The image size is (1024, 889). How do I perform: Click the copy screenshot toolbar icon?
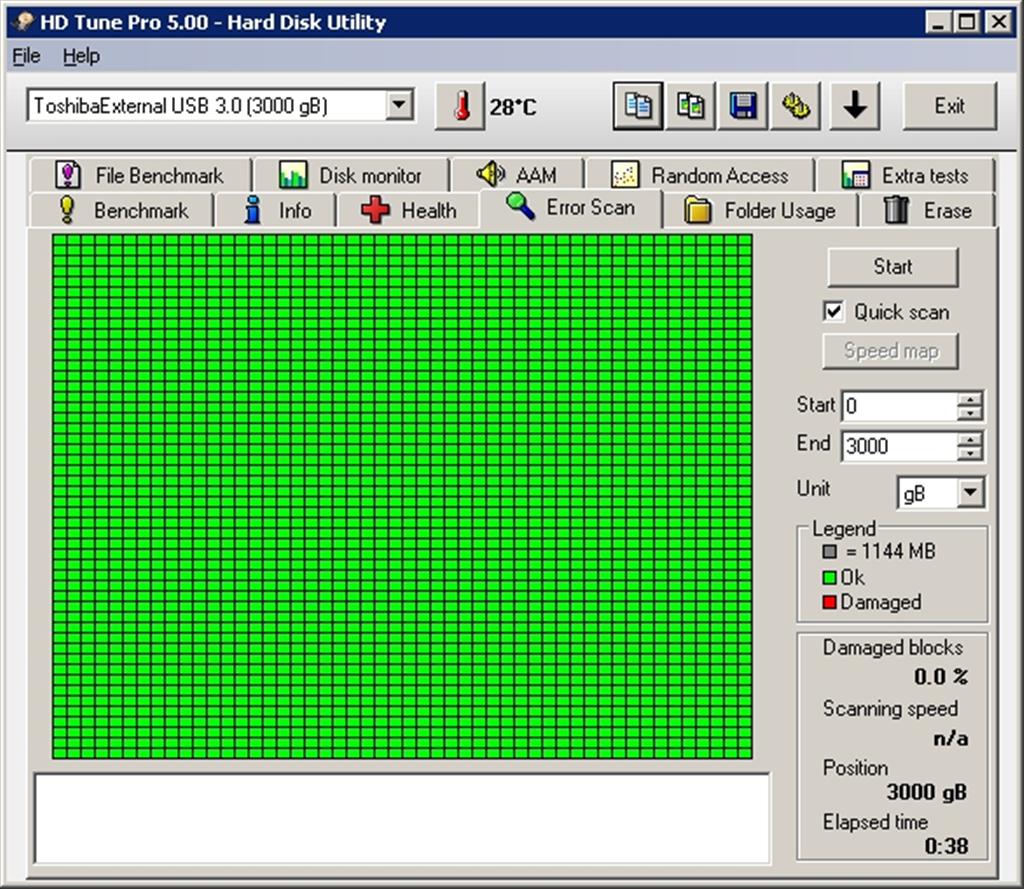point(690,106)
